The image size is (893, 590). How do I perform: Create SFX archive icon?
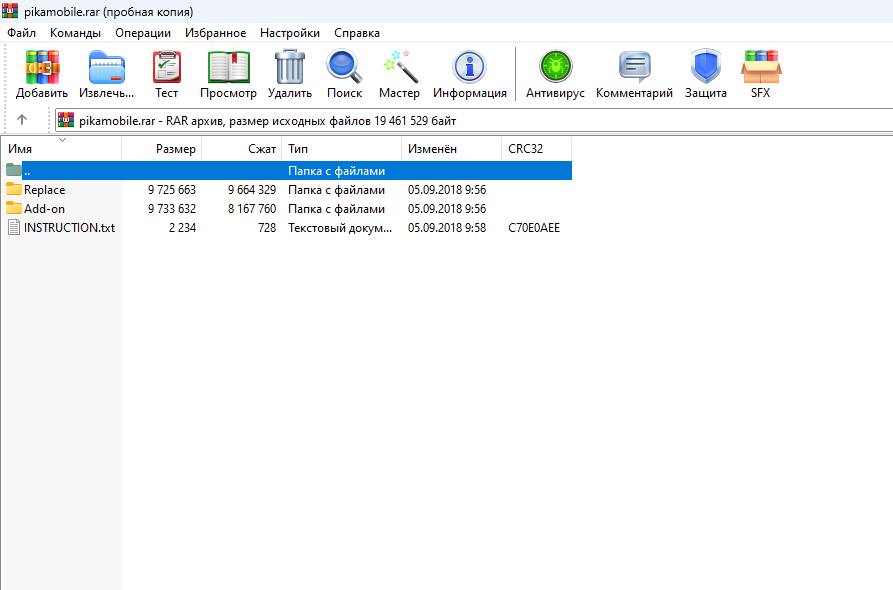(x=761, y=67)
